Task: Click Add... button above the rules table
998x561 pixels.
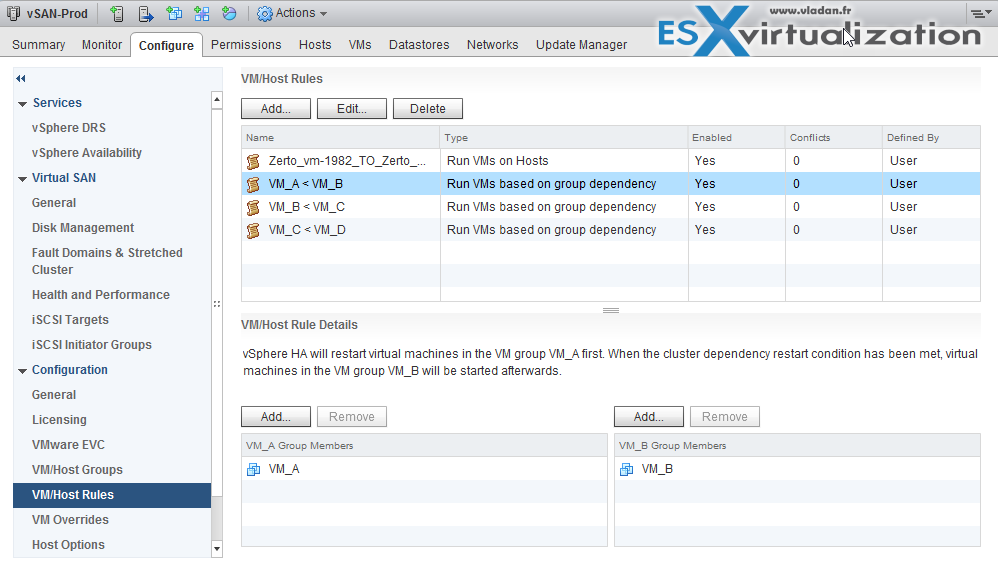Action: tap(276, 109)
